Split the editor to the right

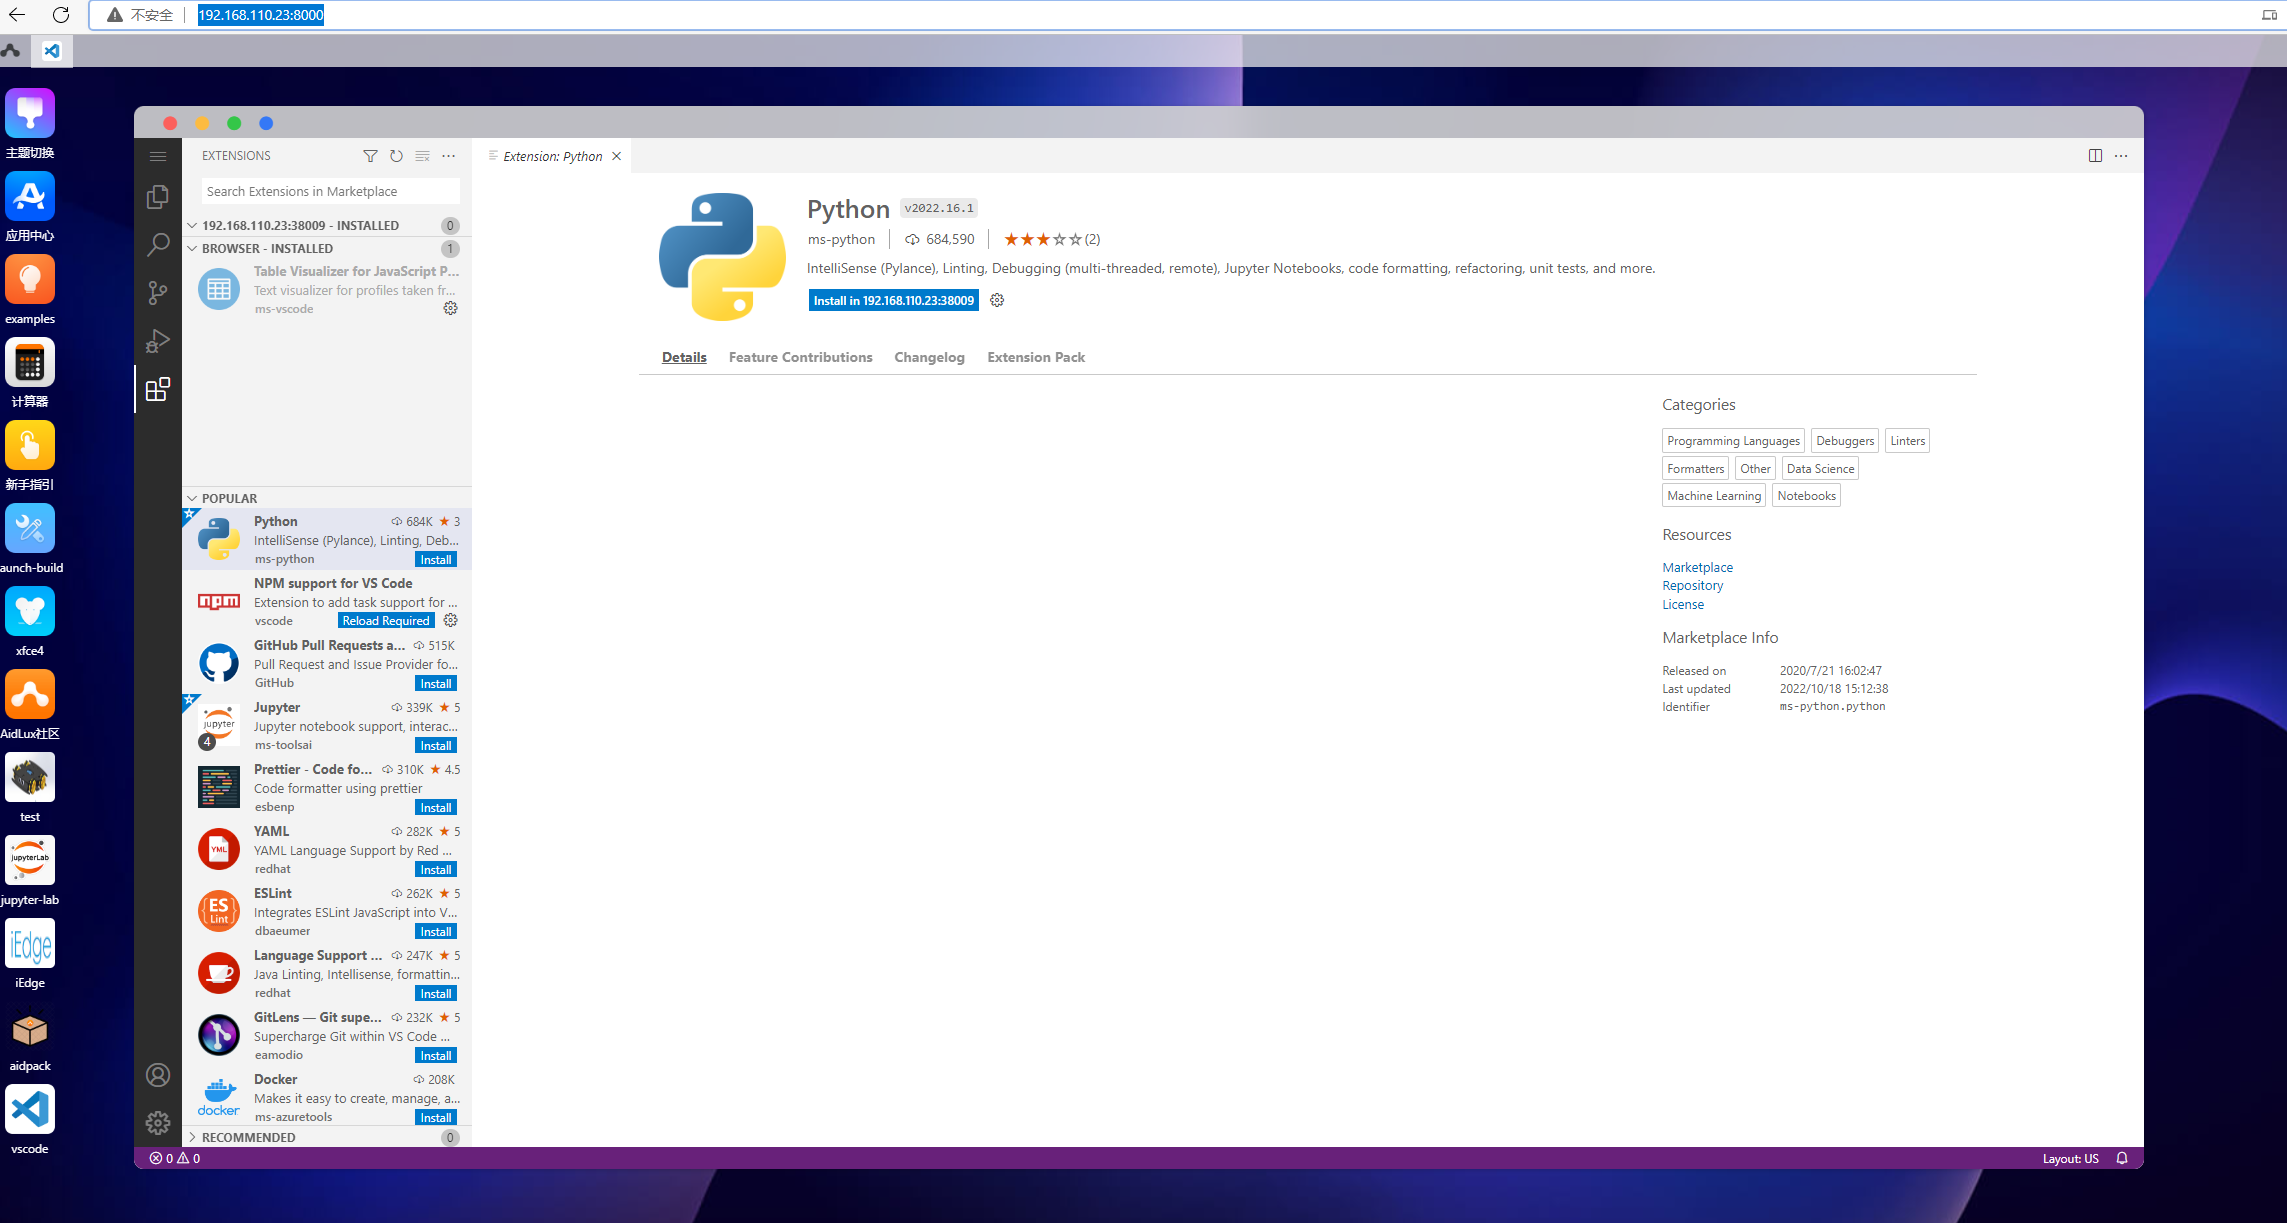[x=2095, y=156]
